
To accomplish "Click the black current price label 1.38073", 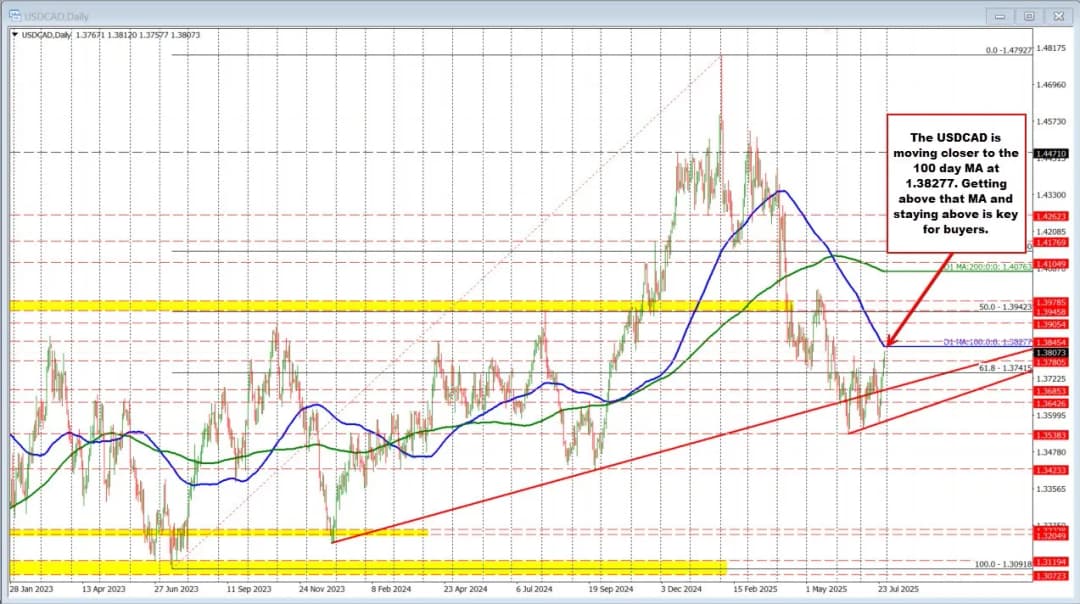I will pyautogui.click(x=1052, y=353).
